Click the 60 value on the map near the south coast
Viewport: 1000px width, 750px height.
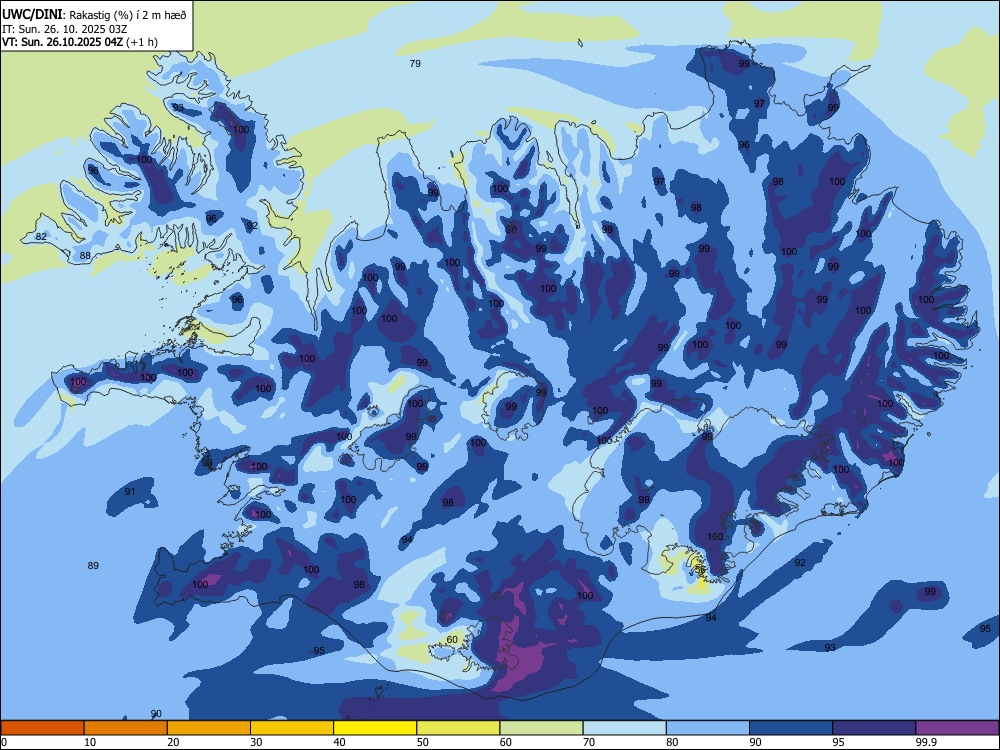452,640
